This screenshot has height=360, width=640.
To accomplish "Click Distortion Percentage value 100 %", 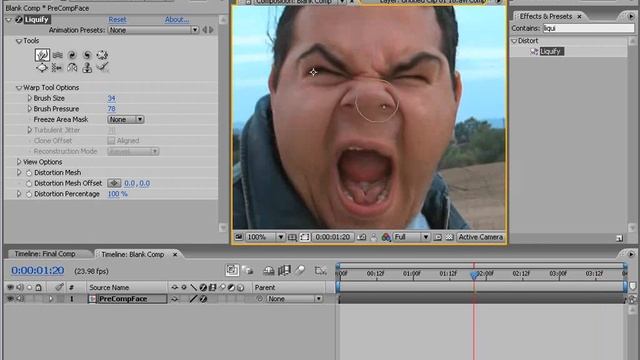I will 118,194.
